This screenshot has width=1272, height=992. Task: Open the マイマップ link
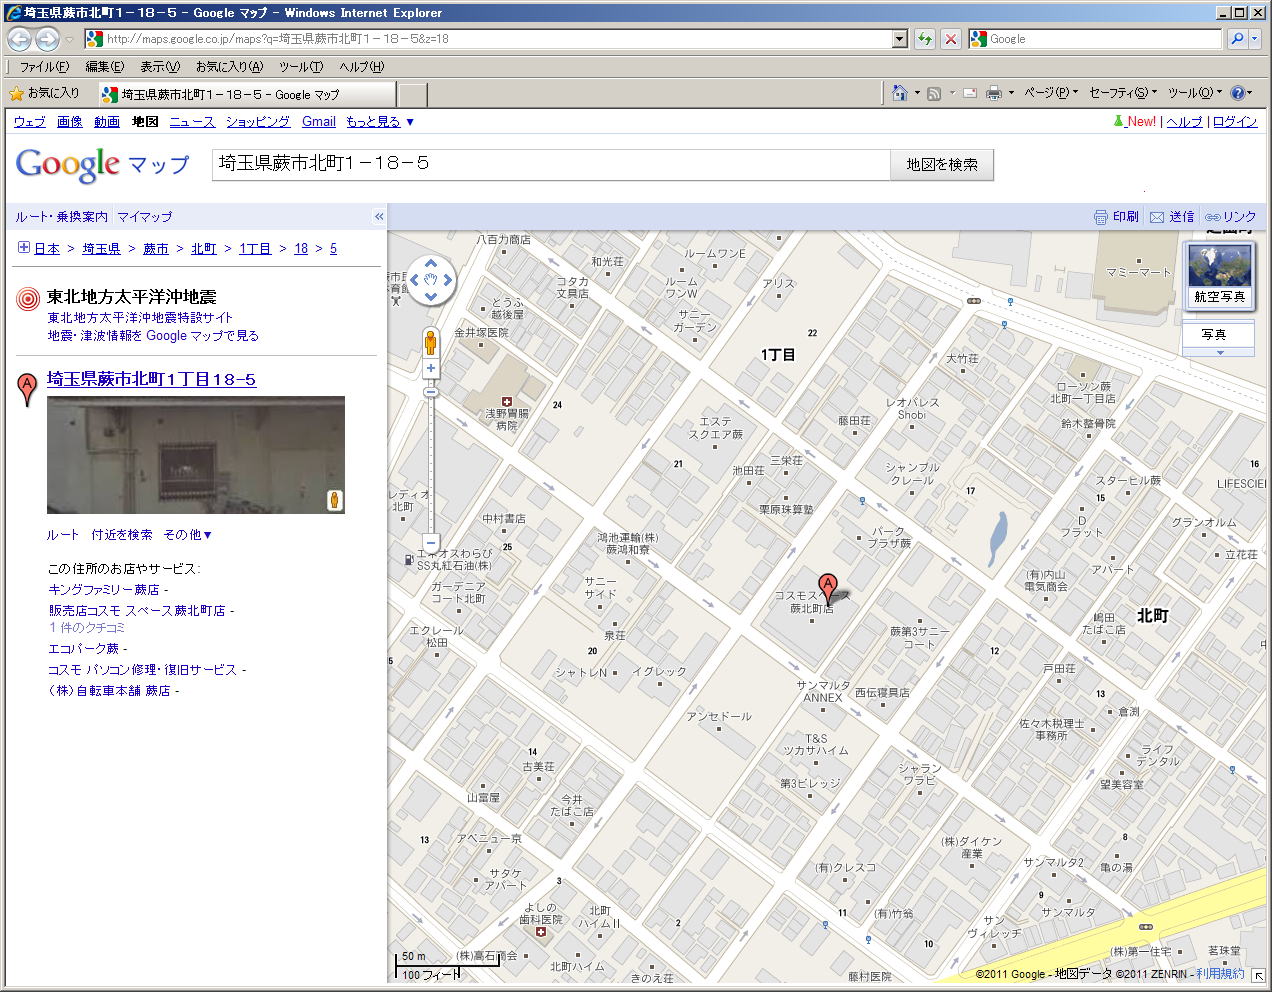(x=145, y=217)
